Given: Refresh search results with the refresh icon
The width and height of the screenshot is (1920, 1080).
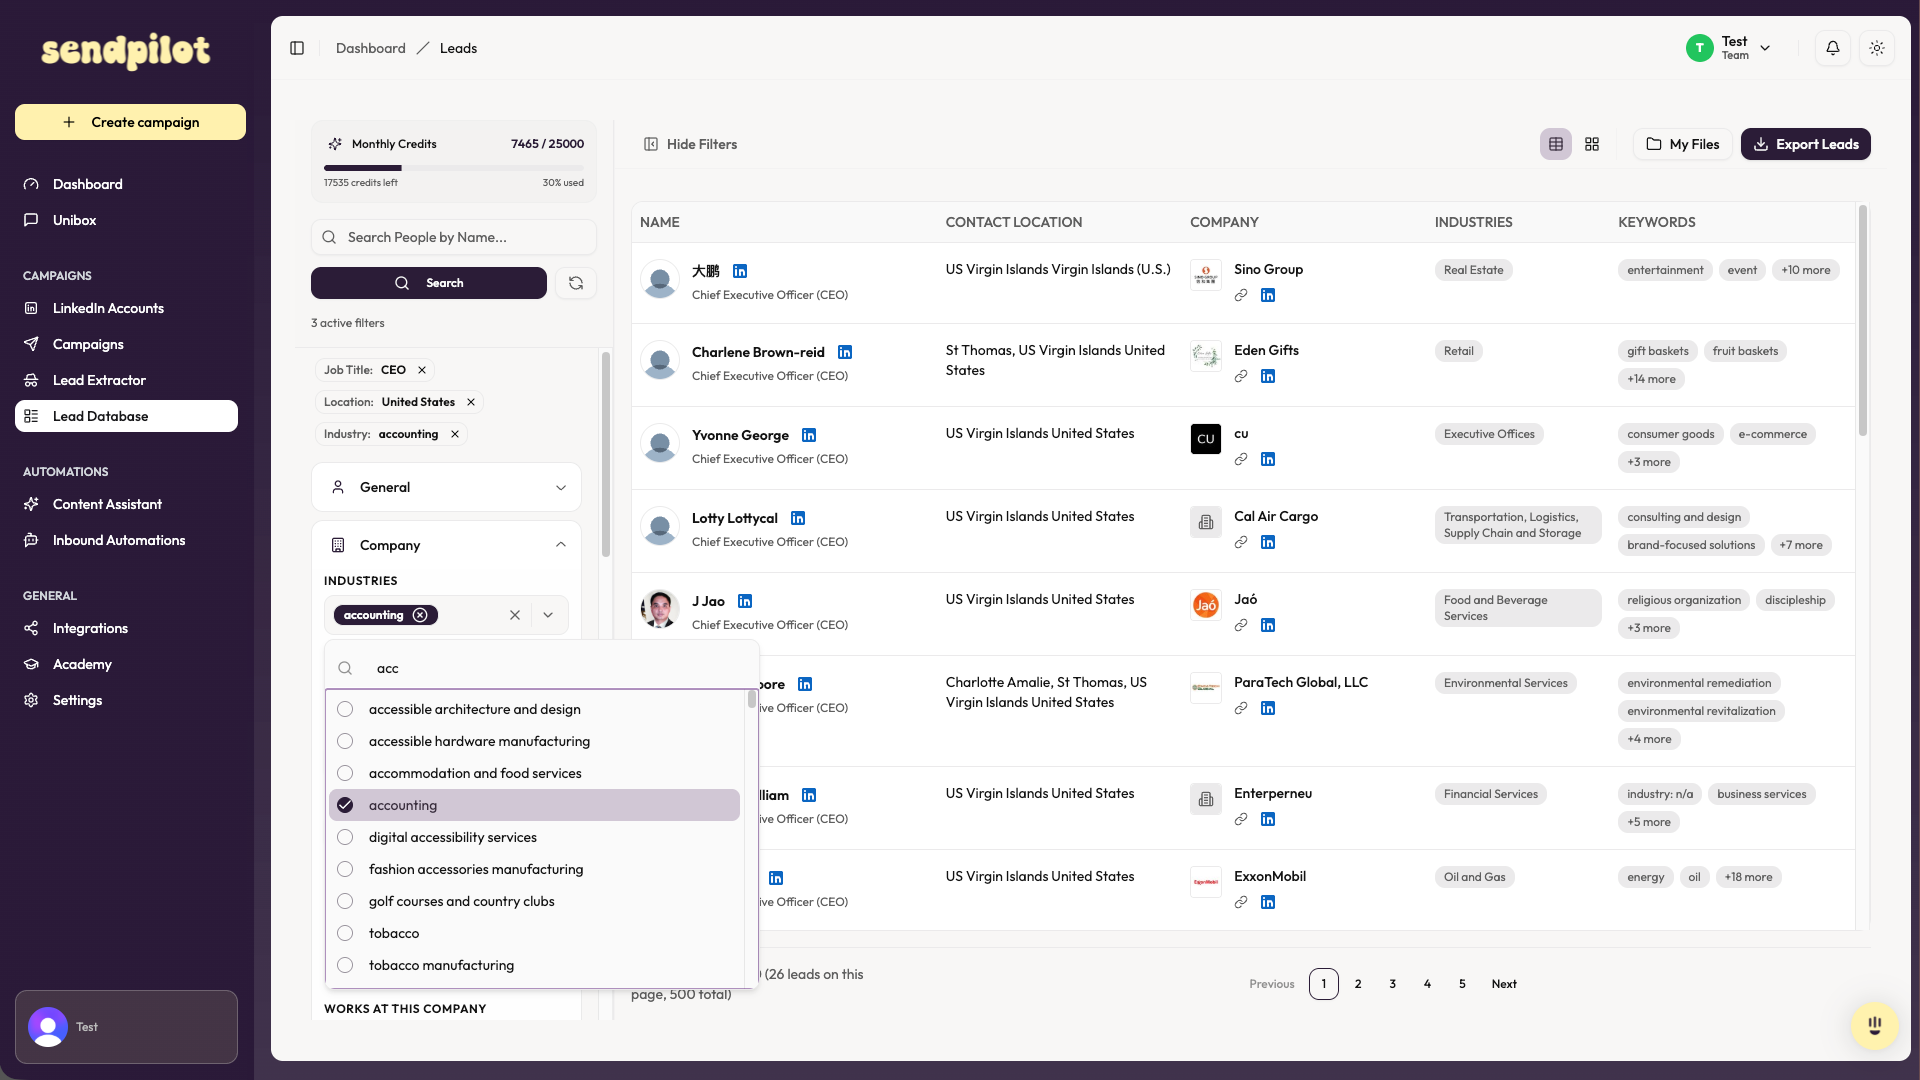Looking at the screenshot, I should click(x=576, y=283).
